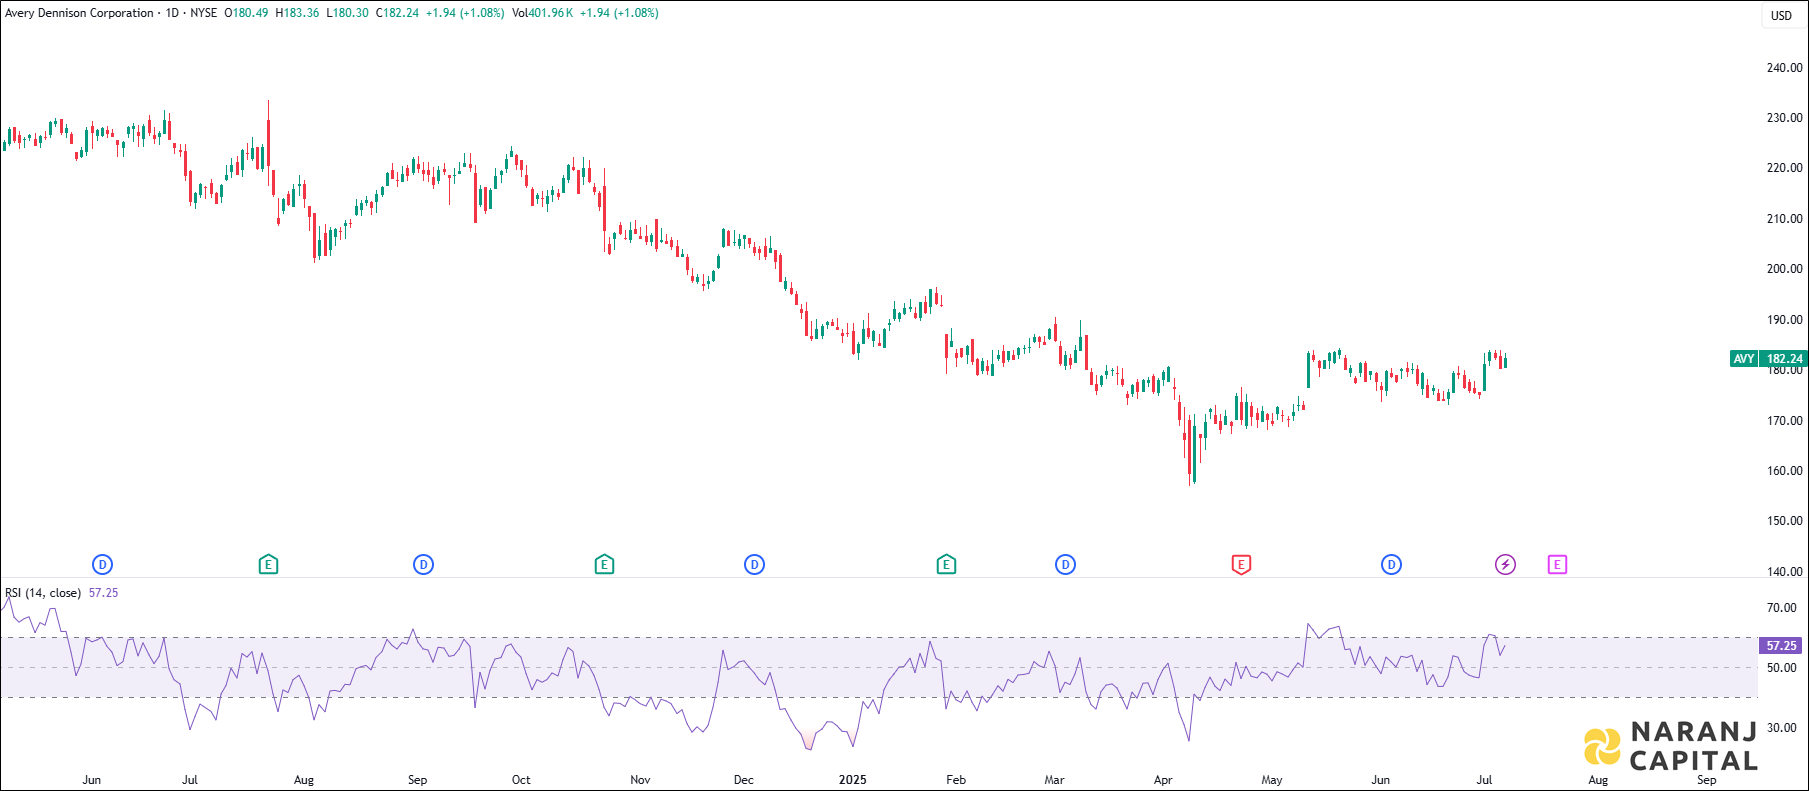The width and height of the screenshot is (1809, 791).
Task: Click the open value O180.49
Action: 246,13
